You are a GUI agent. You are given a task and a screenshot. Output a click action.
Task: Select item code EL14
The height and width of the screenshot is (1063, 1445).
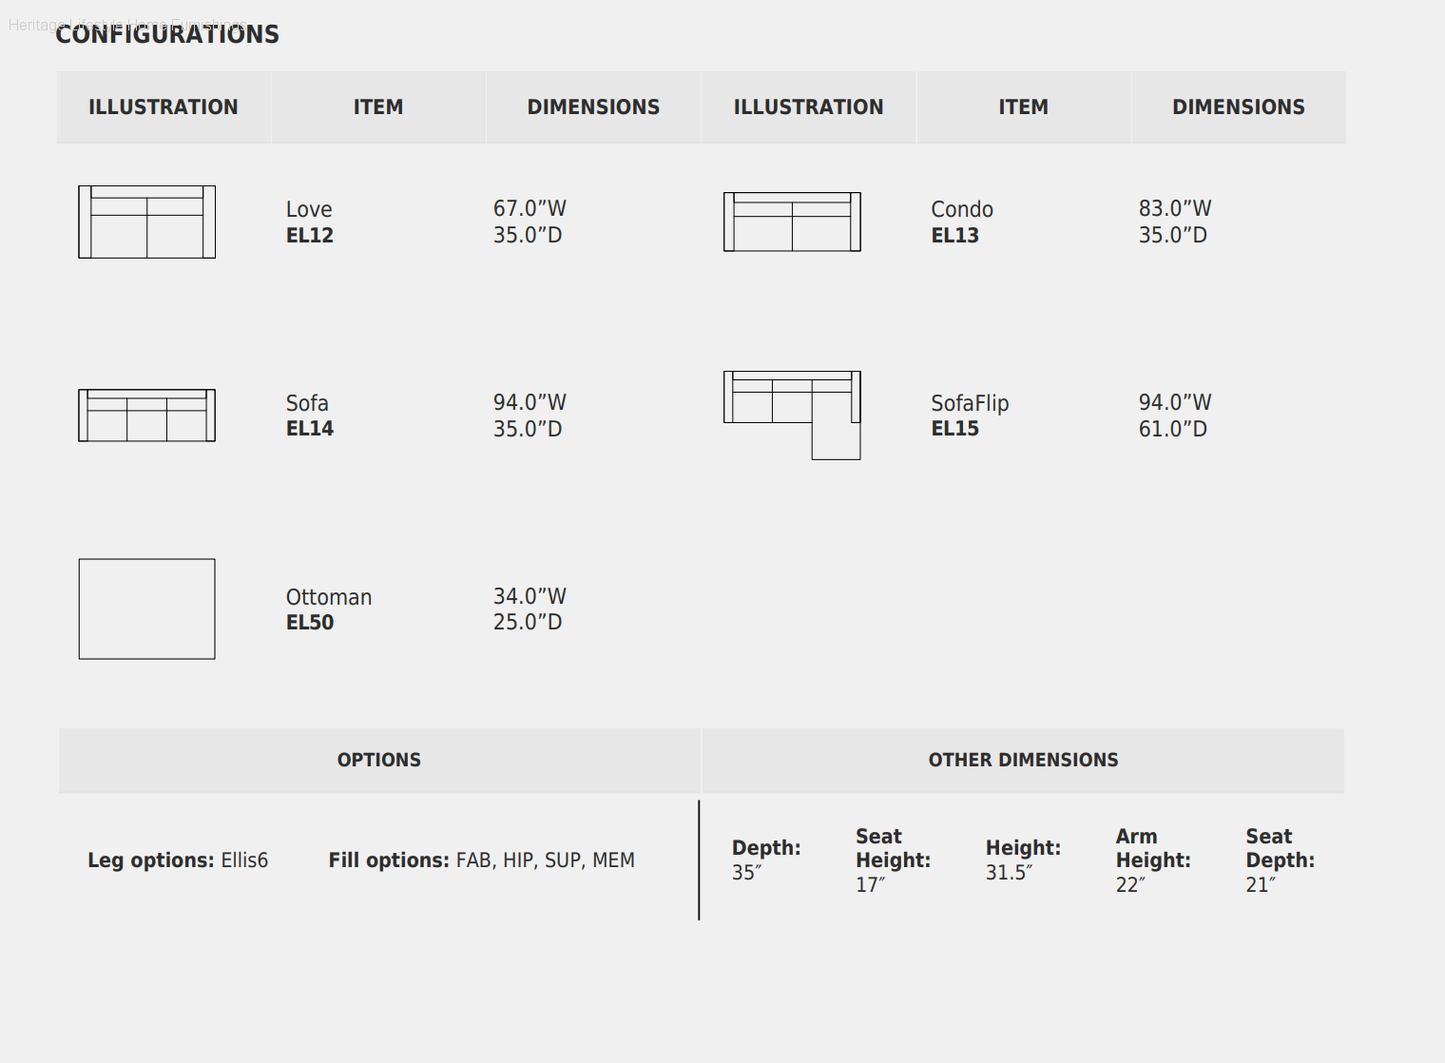pyautogui.click(x=310, y=429)
